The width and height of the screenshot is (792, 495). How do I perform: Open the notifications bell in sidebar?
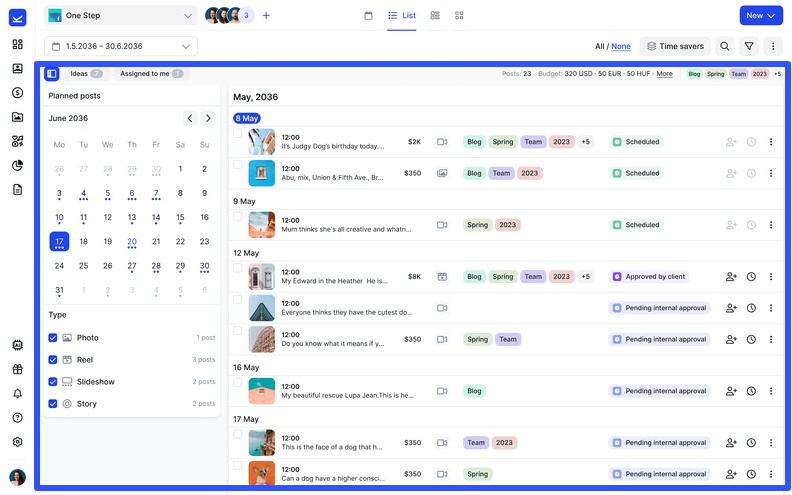17,393
